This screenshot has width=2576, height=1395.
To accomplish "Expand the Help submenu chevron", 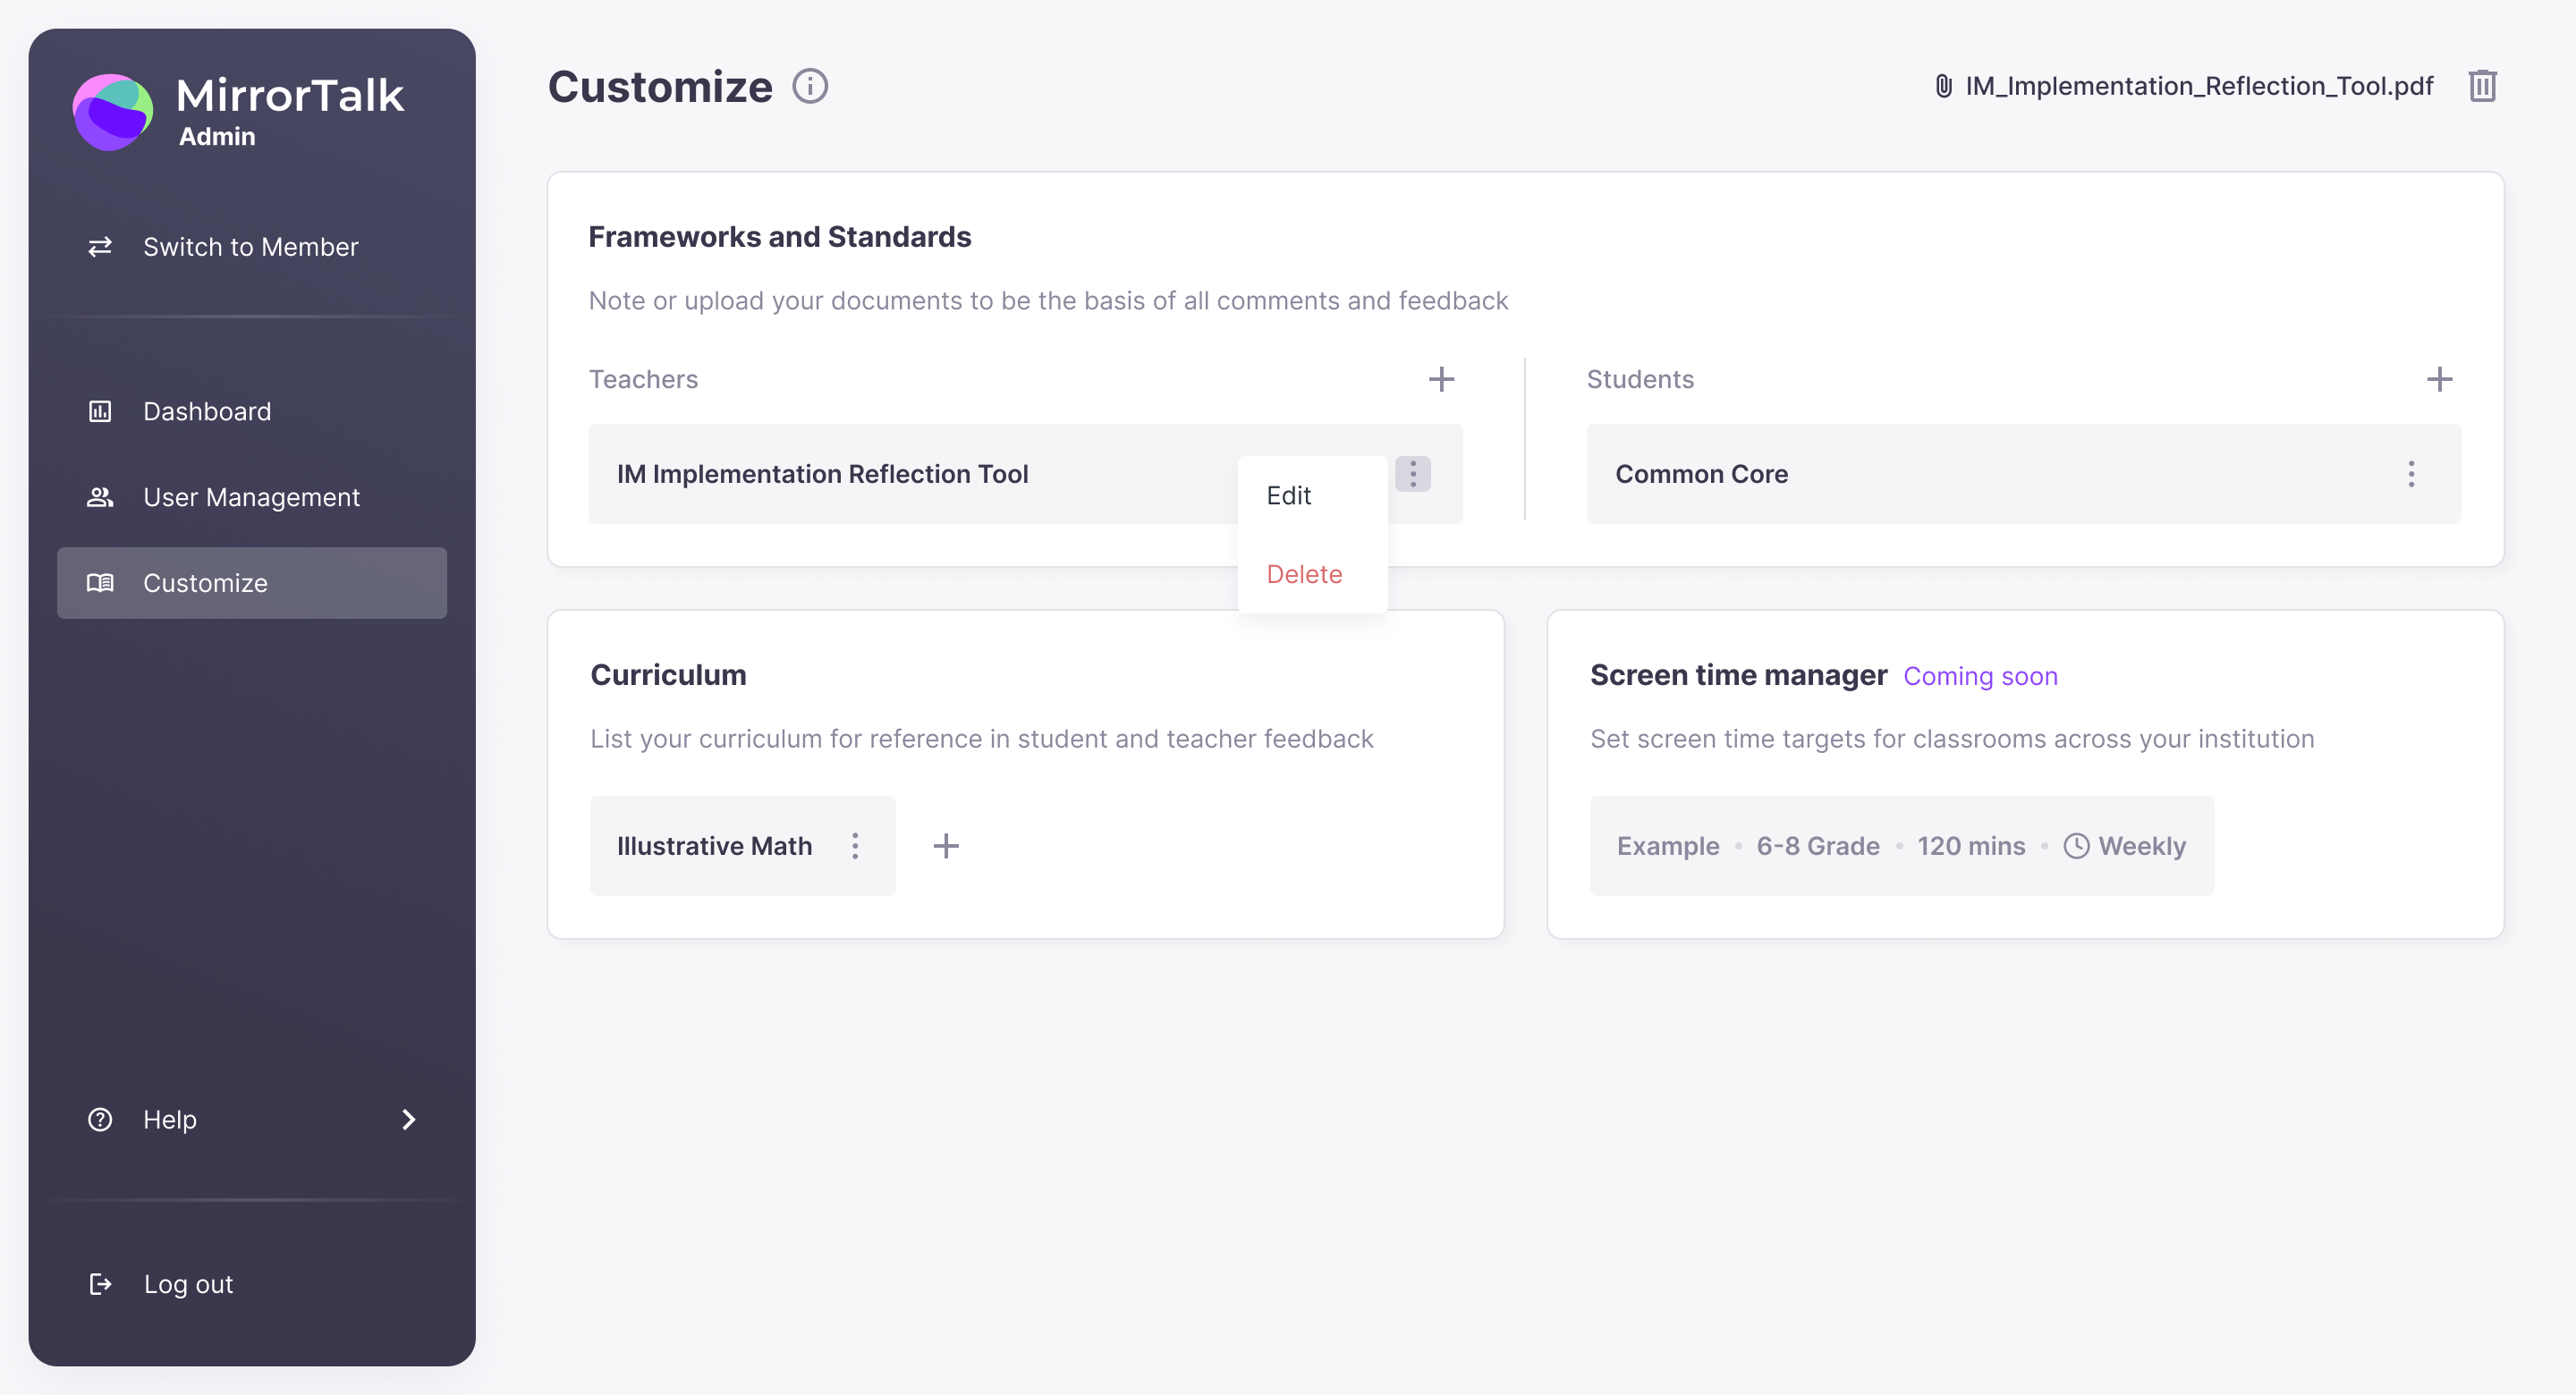I will pos(408,1119).
